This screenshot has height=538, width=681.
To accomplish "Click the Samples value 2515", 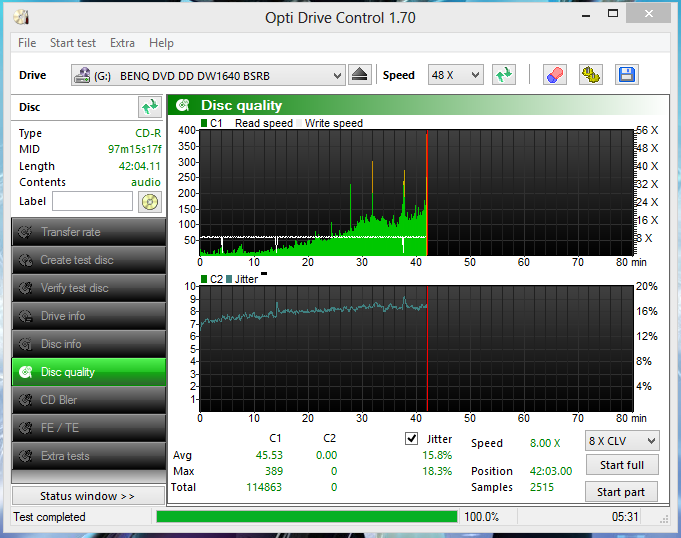I will click(542, 487).
